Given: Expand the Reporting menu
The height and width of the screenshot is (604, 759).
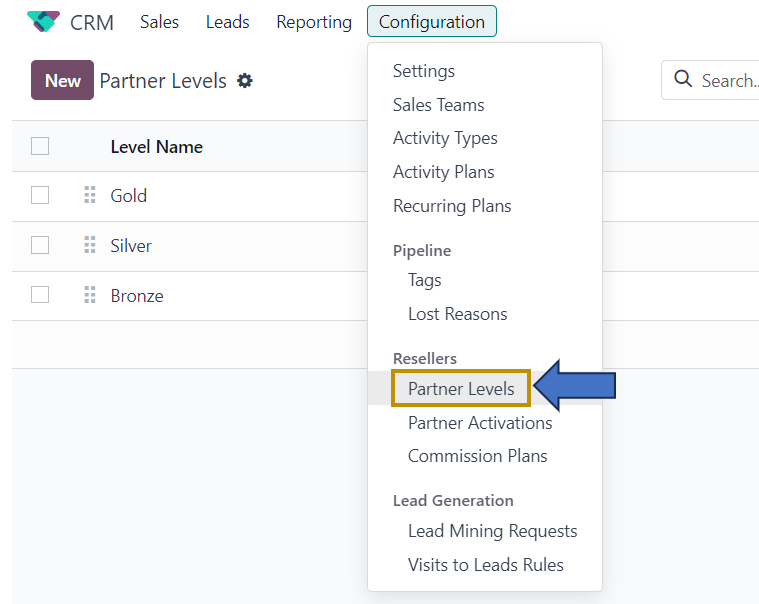Looking at the screenshot, I should click(x=314, y=22).
